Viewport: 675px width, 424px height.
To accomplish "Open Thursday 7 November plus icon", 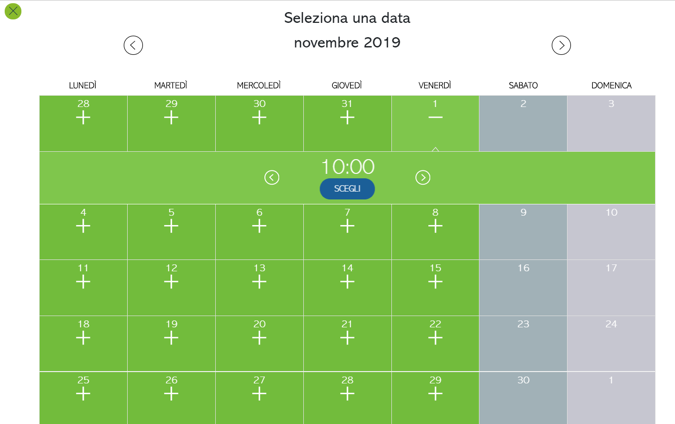I will (347, 226).
